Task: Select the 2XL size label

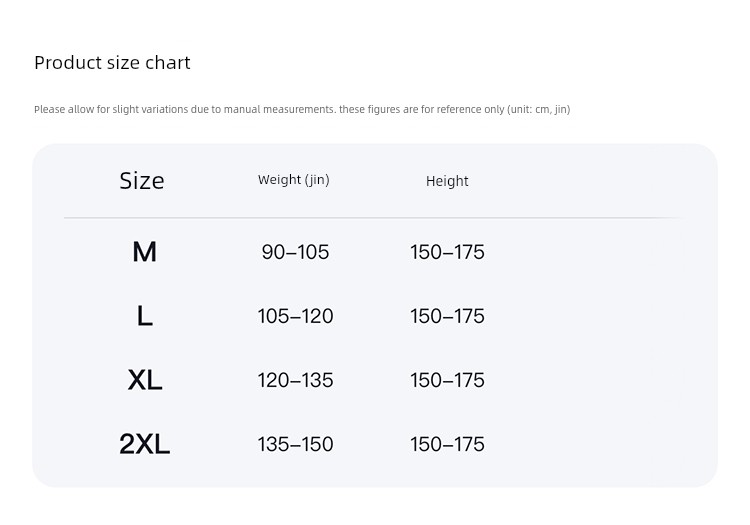Action: (144, 444)
